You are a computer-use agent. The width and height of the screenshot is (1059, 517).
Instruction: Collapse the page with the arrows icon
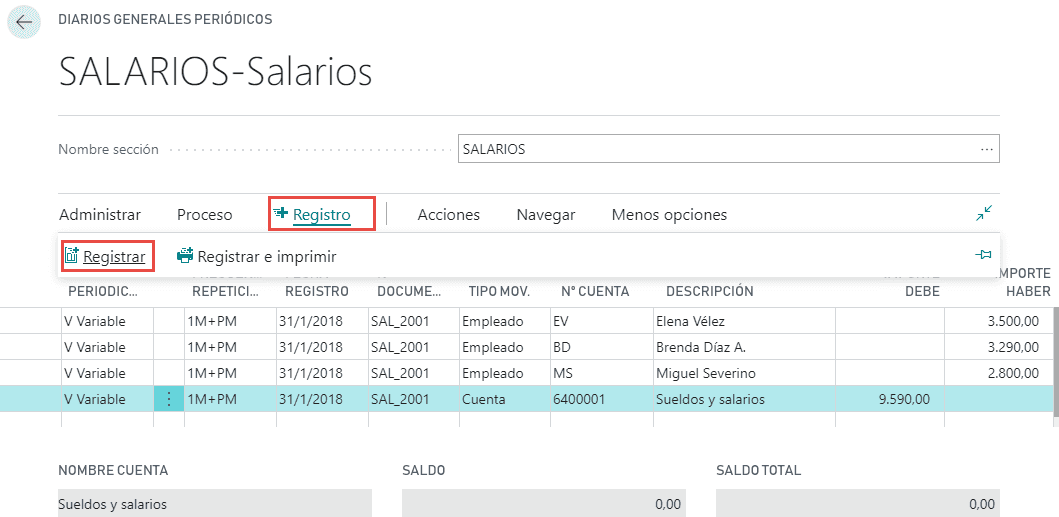tap(984, 214)
